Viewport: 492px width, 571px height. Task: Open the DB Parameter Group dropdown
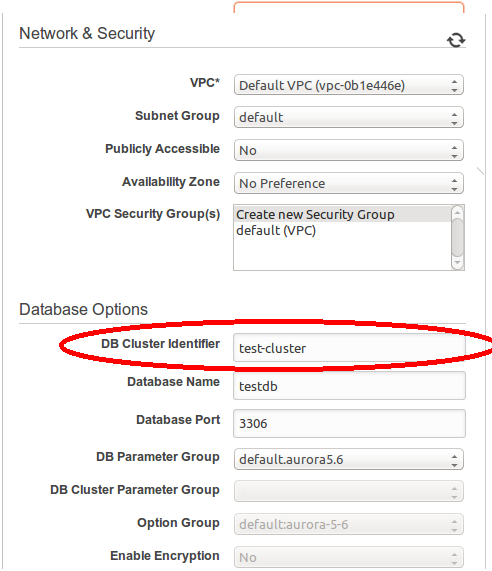click(x=349, y=459)
